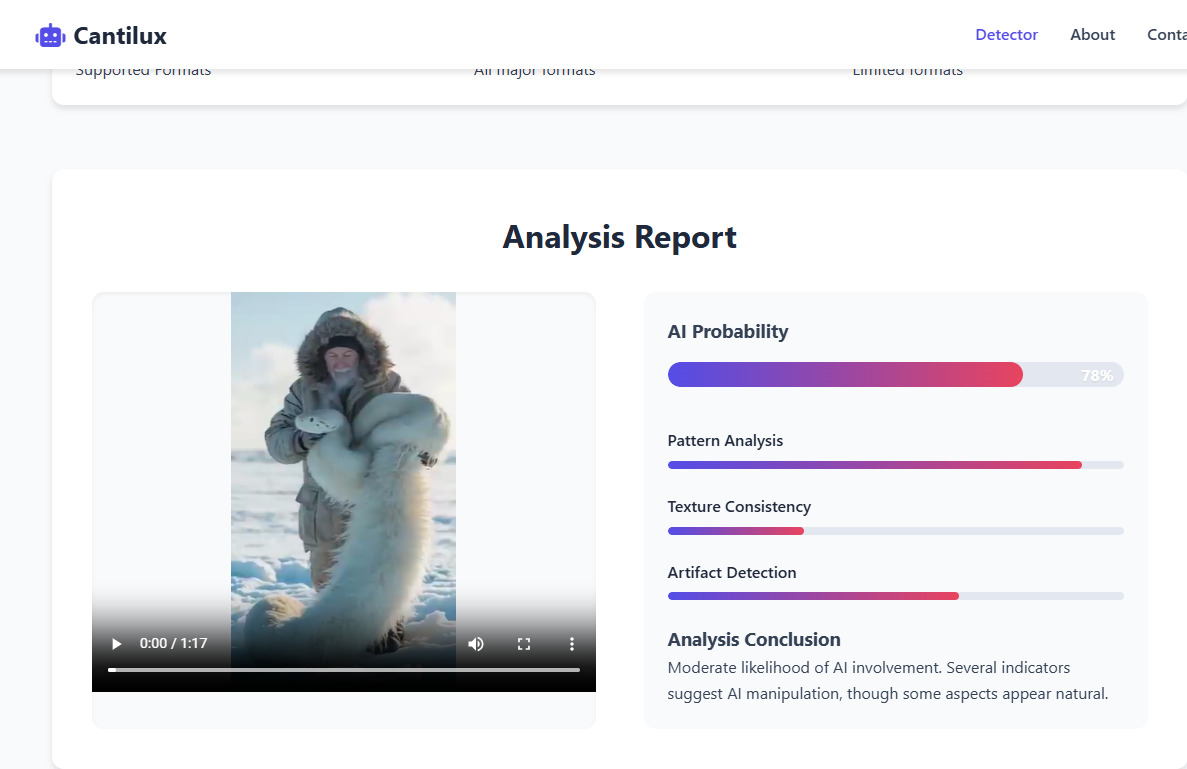Open the video's three-dot options menu
This screenshot has width=1187, height=769.
tap(572, 644)
